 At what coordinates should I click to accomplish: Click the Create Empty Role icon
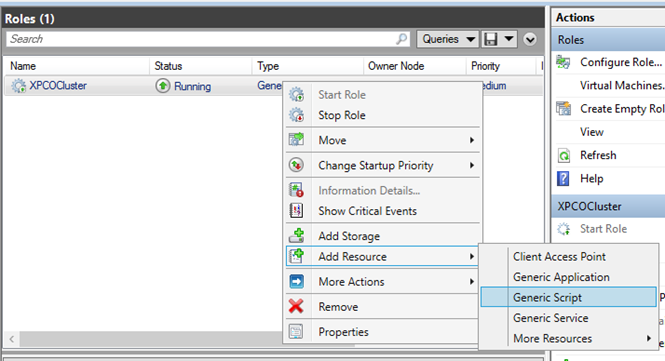(x=563, y=109)
